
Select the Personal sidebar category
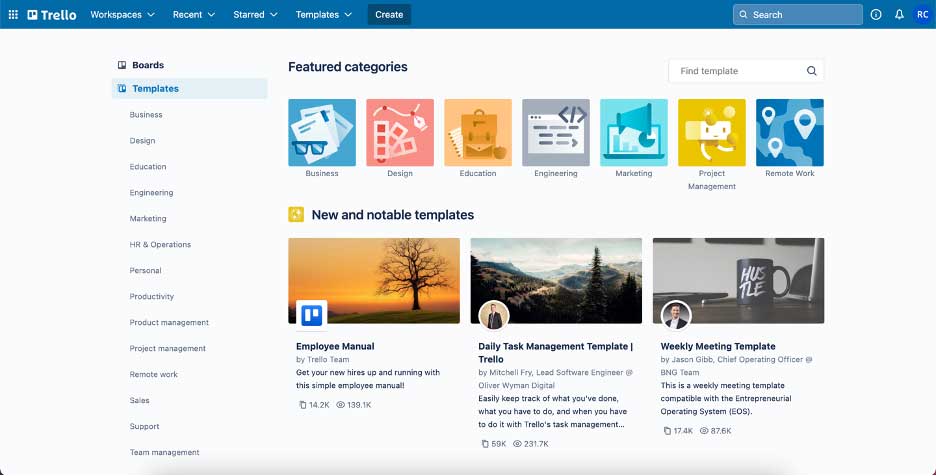coord(146,271)
